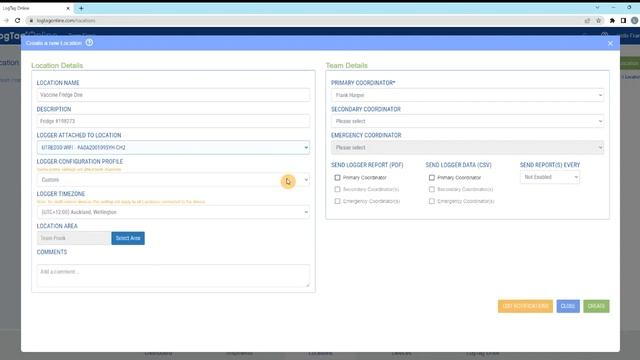Click the help icon beside Create a new Location
Viewport: 640px width, 360px height.
[89, 42]
